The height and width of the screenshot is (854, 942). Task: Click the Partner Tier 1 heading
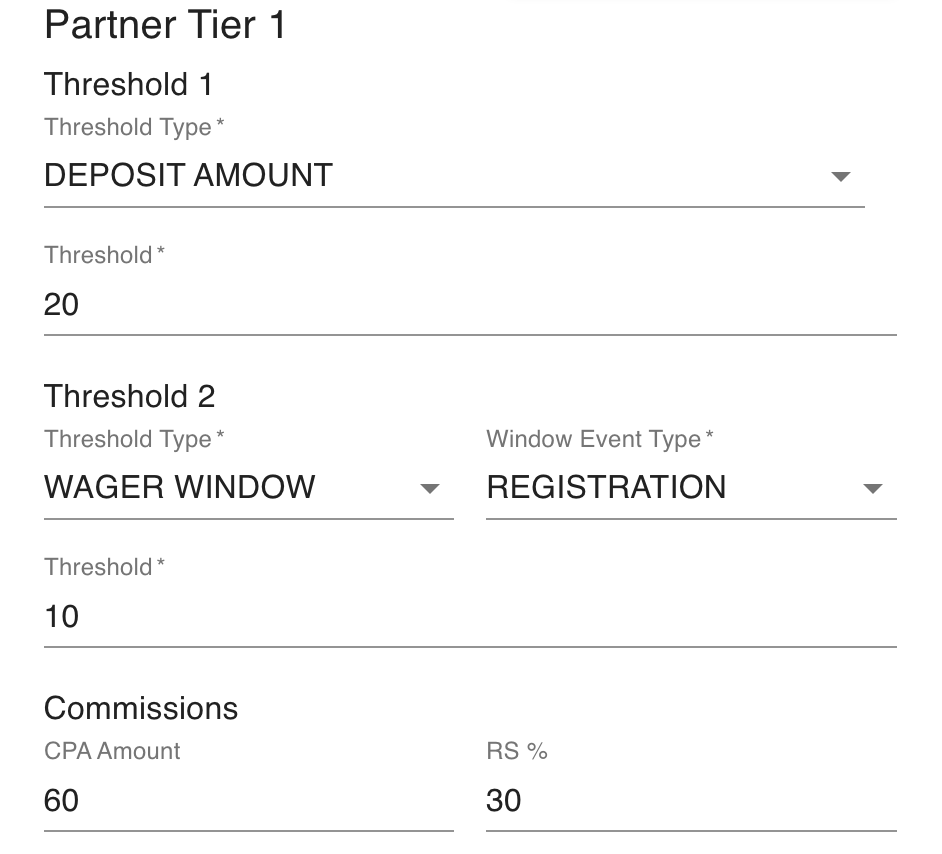pos(165,26)
